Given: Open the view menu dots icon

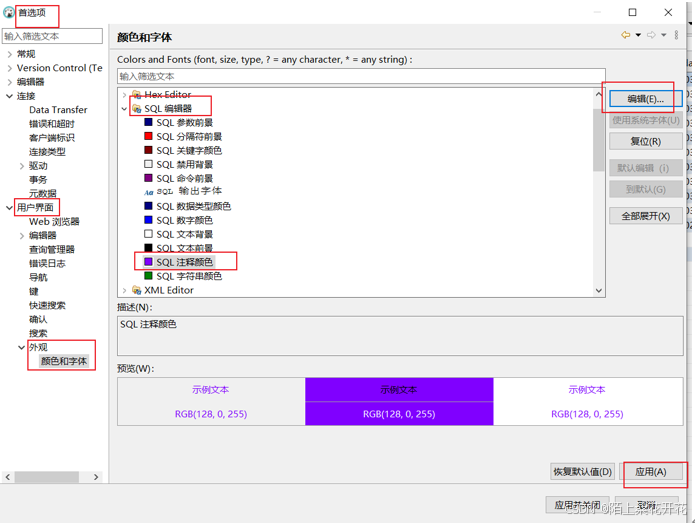Looking at the screenshot, I should [x=676, y=35].
